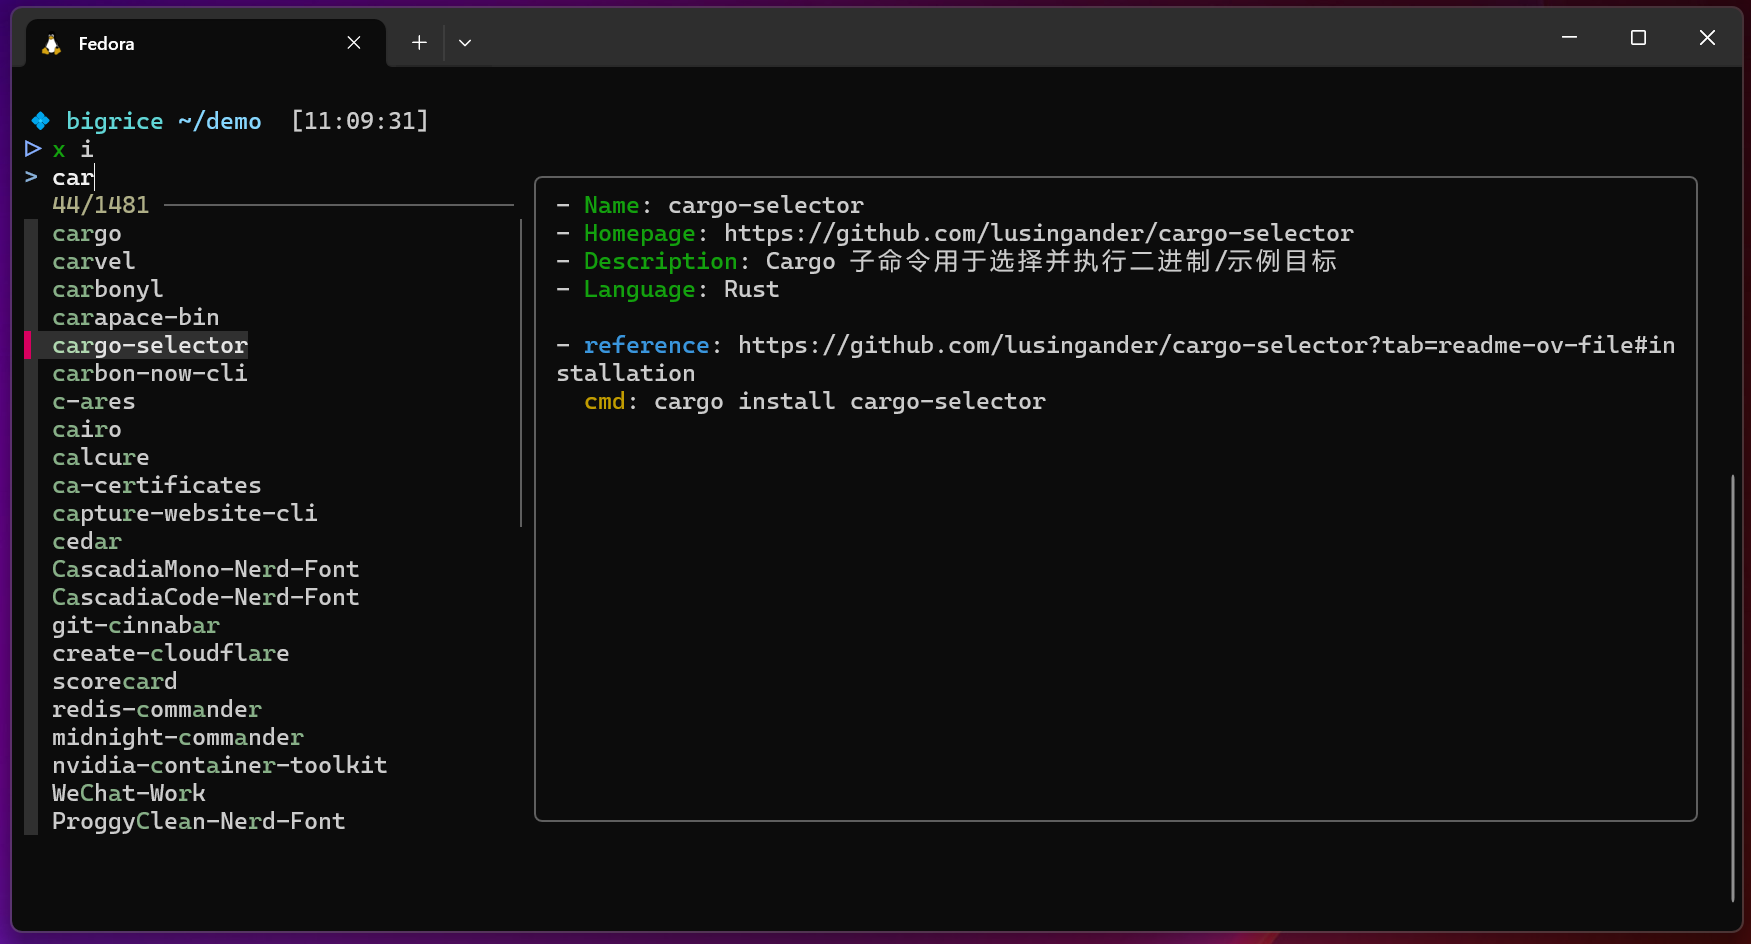Select 'ca-certificates' in the list
Screen dimensions: 1751x944
[157, 486]
